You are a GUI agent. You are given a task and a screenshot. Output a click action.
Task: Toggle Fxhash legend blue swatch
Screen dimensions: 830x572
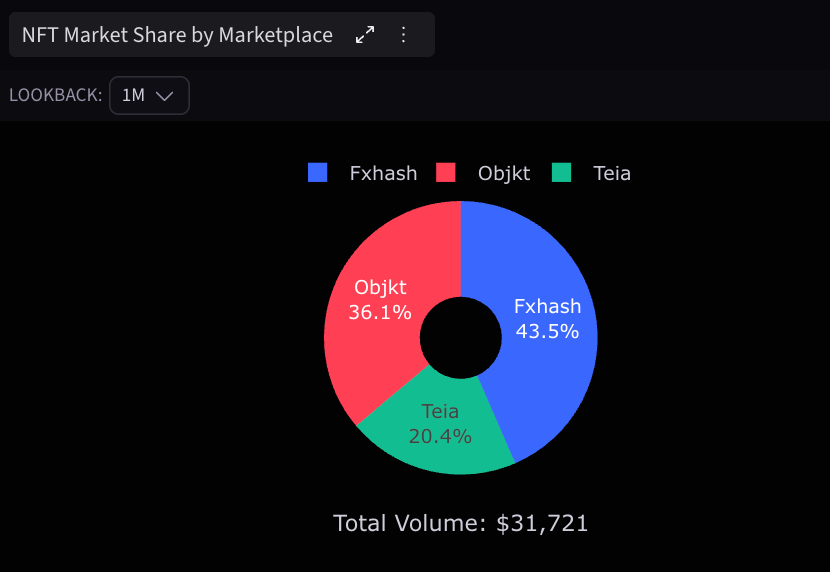(x=318, y=172)
